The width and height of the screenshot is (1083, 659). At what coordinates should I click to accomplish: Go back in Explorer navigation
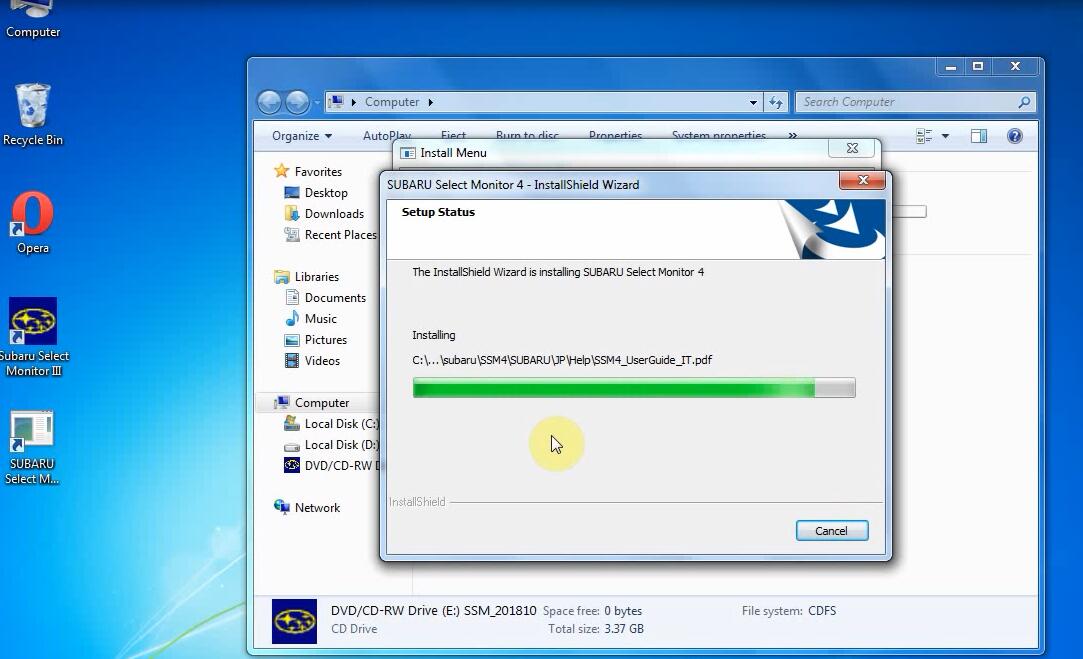click(x=269, y=102)
